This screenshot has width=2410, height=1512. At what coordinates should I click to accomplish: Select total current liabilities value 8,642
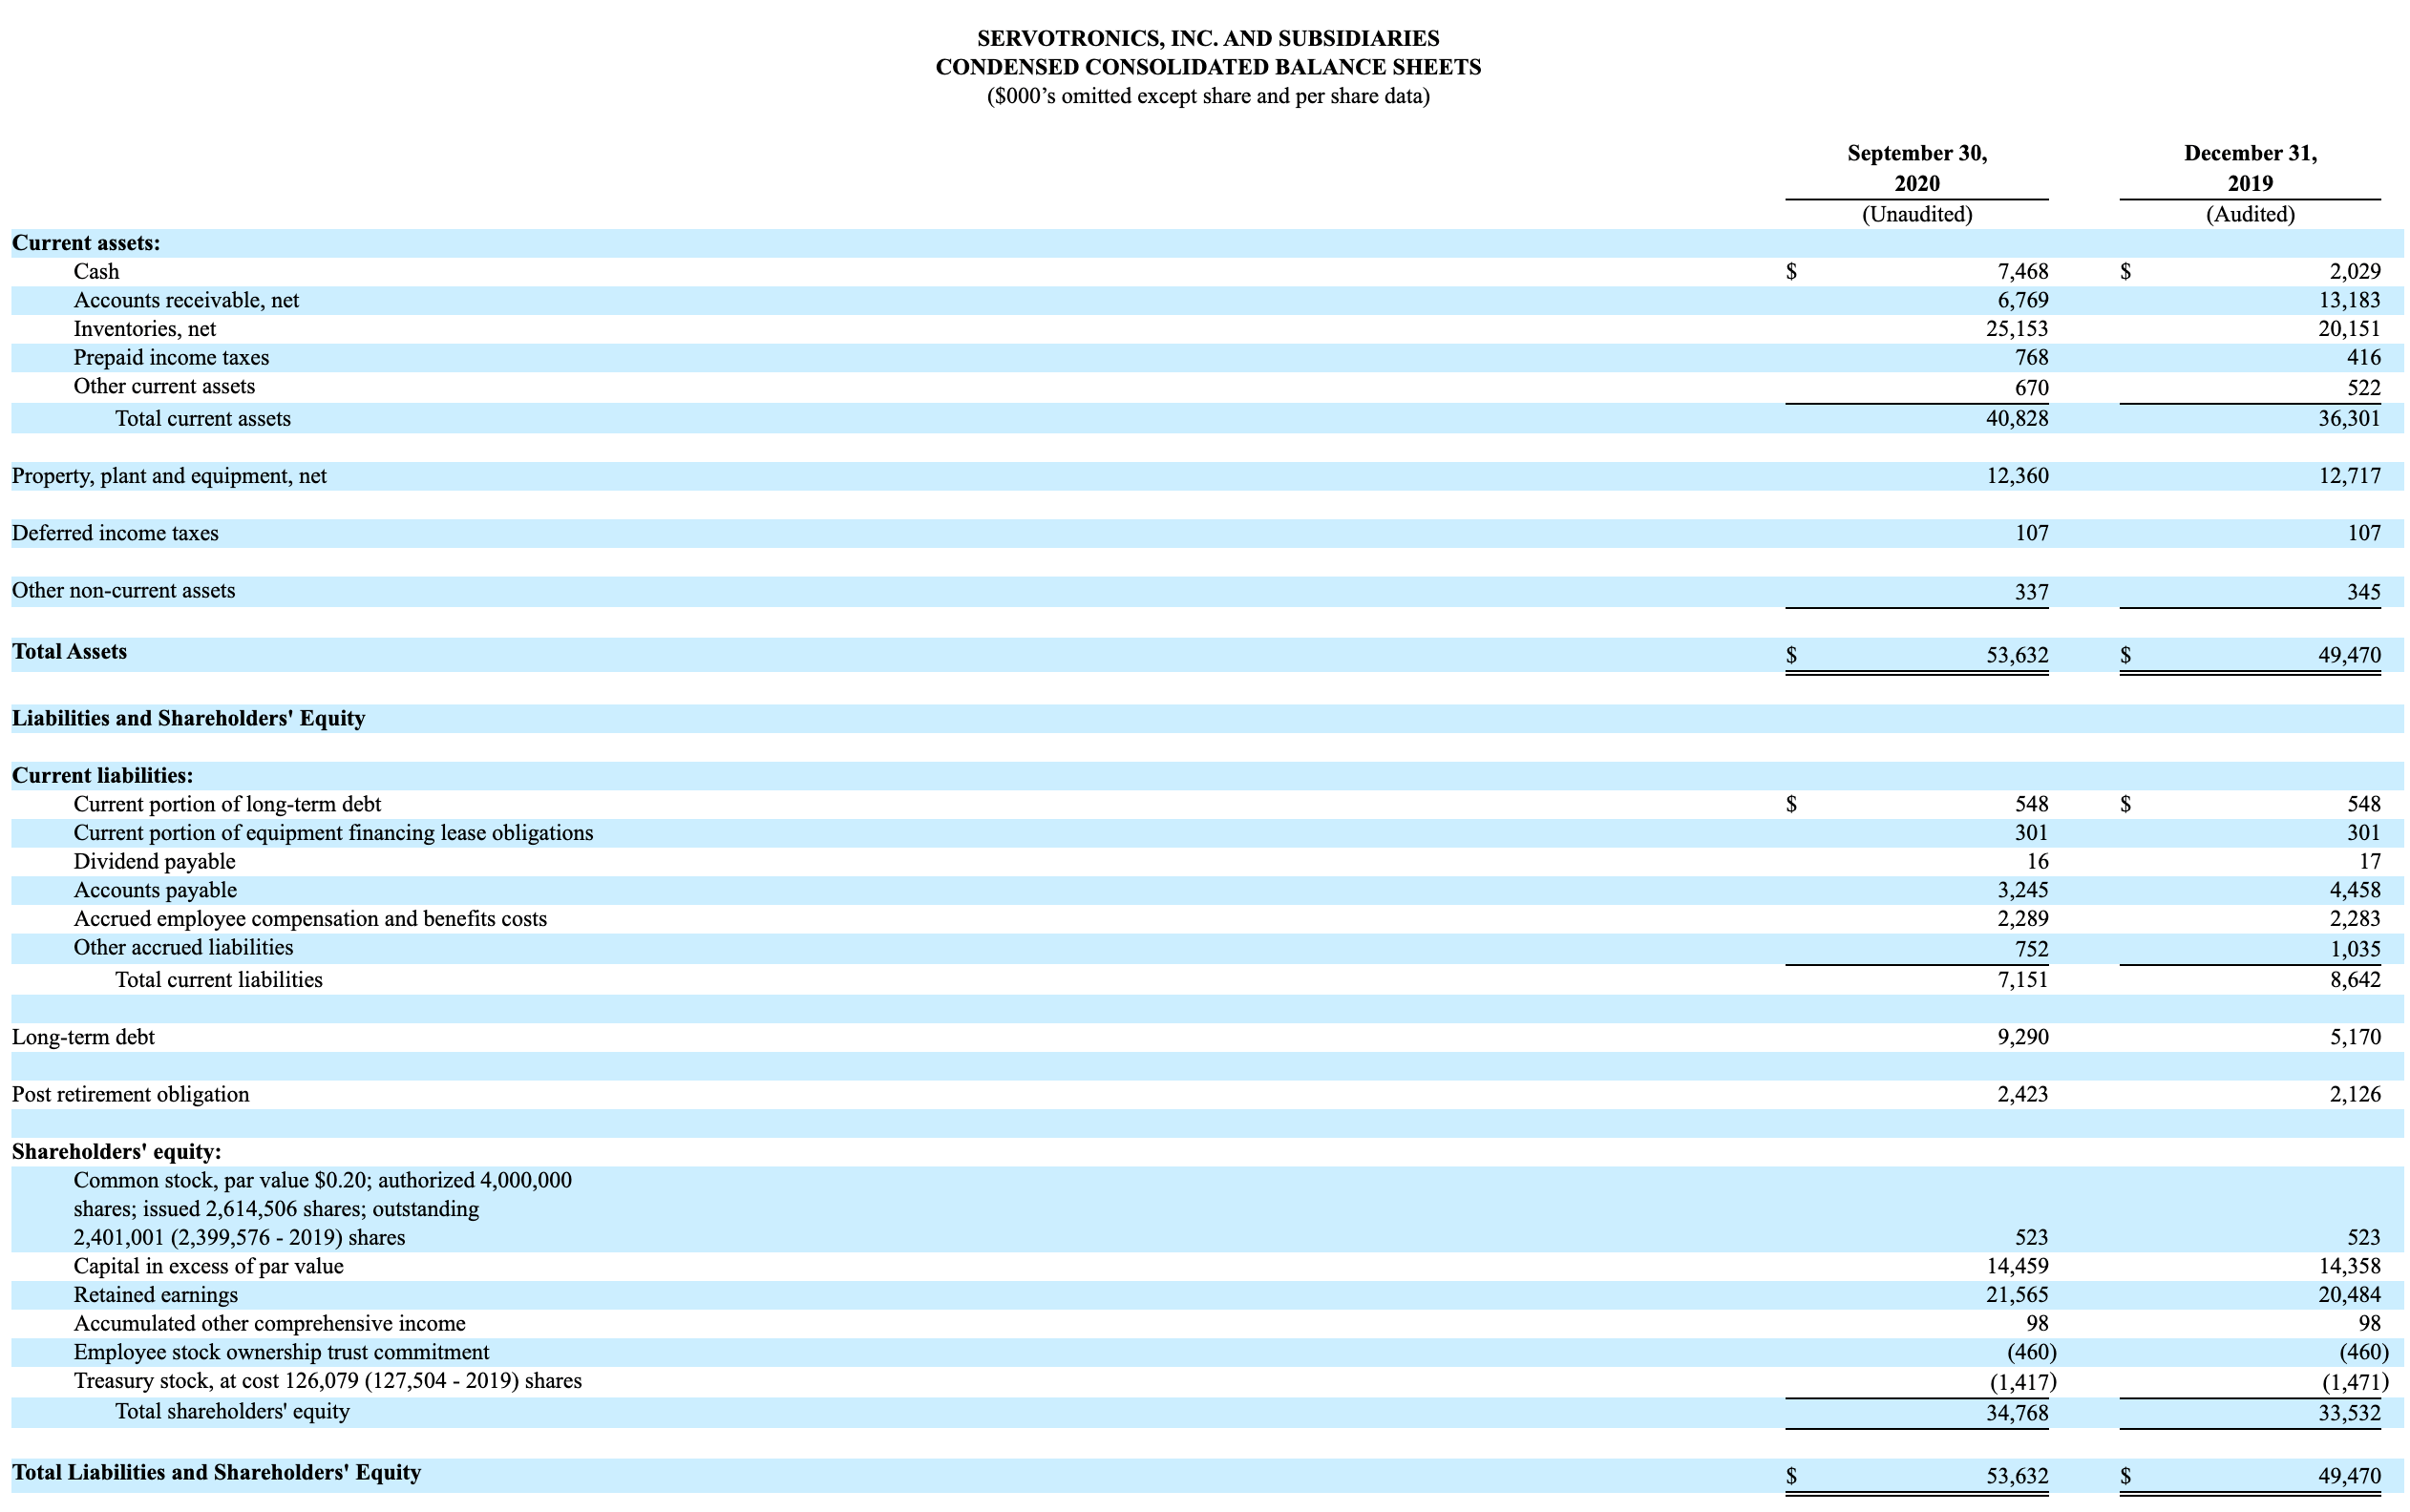(2355, 980)
